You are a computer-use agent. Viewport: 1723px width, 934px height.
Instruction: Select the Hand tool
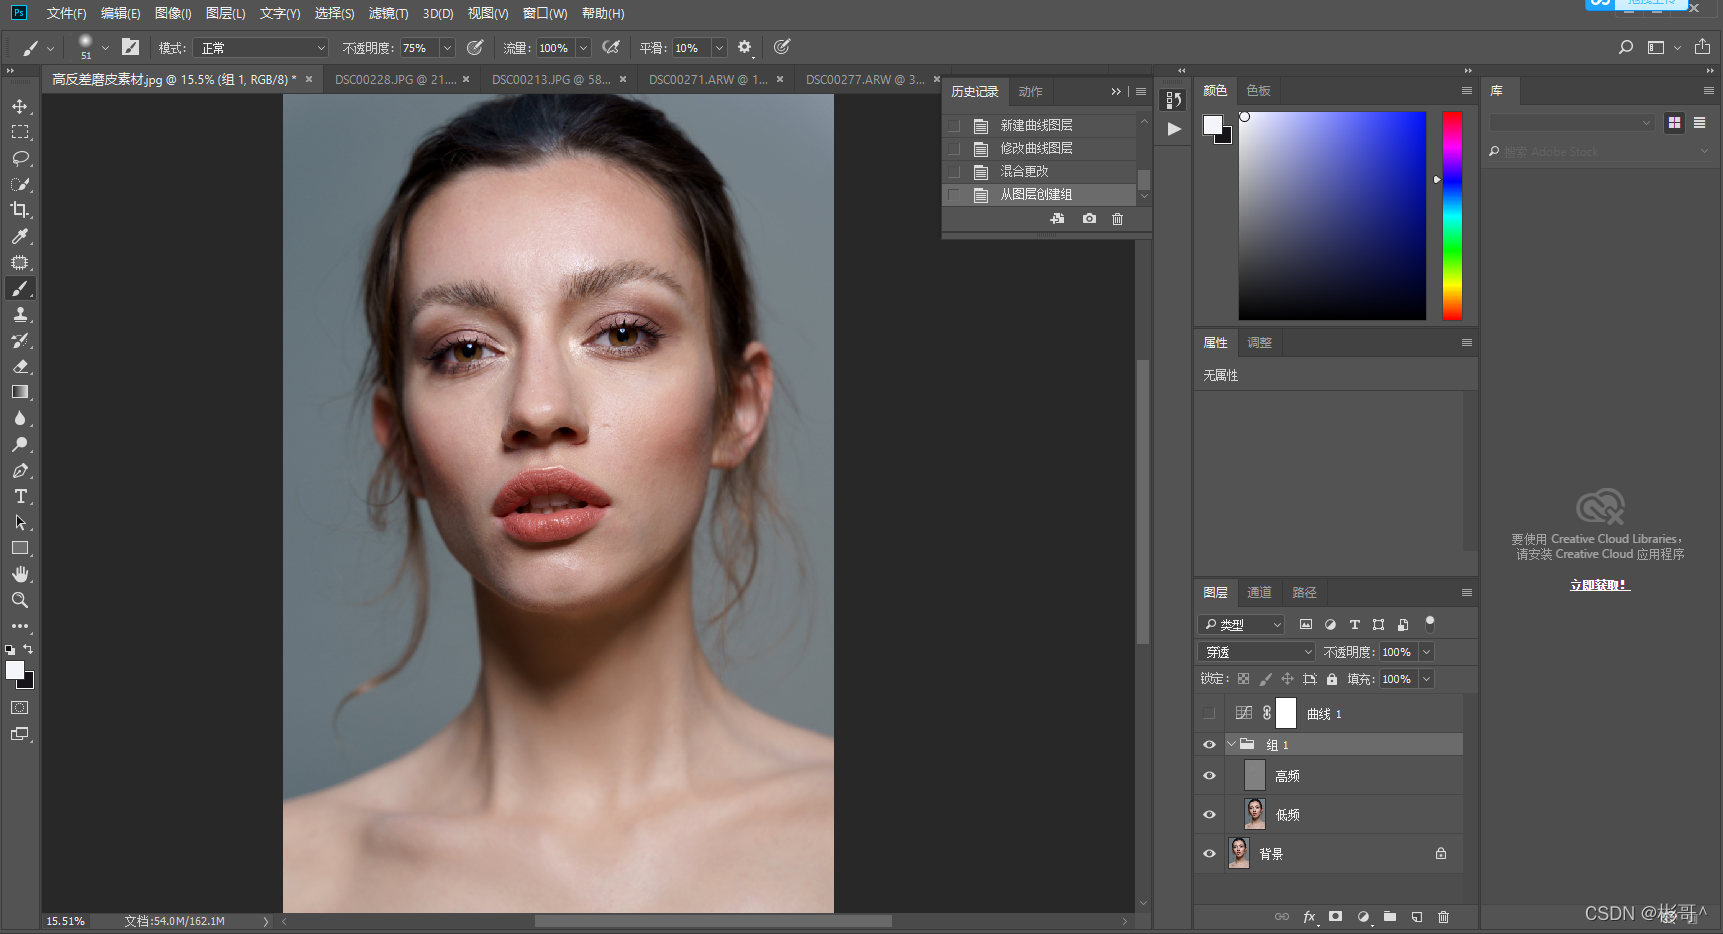[x=20, y=574]
